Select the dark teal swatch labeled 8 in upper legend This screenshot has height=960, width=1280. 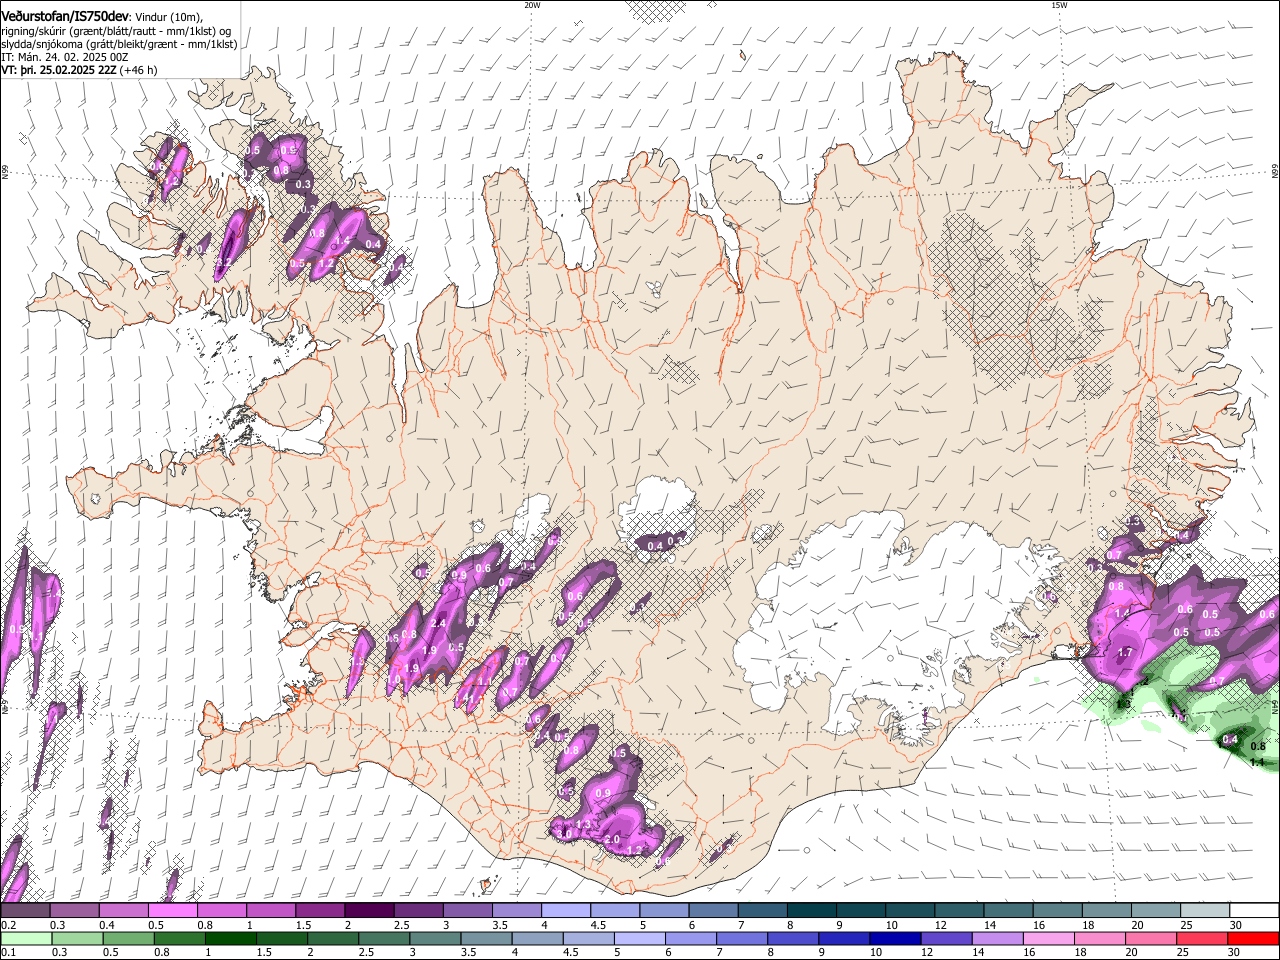(x=812, y=911)
